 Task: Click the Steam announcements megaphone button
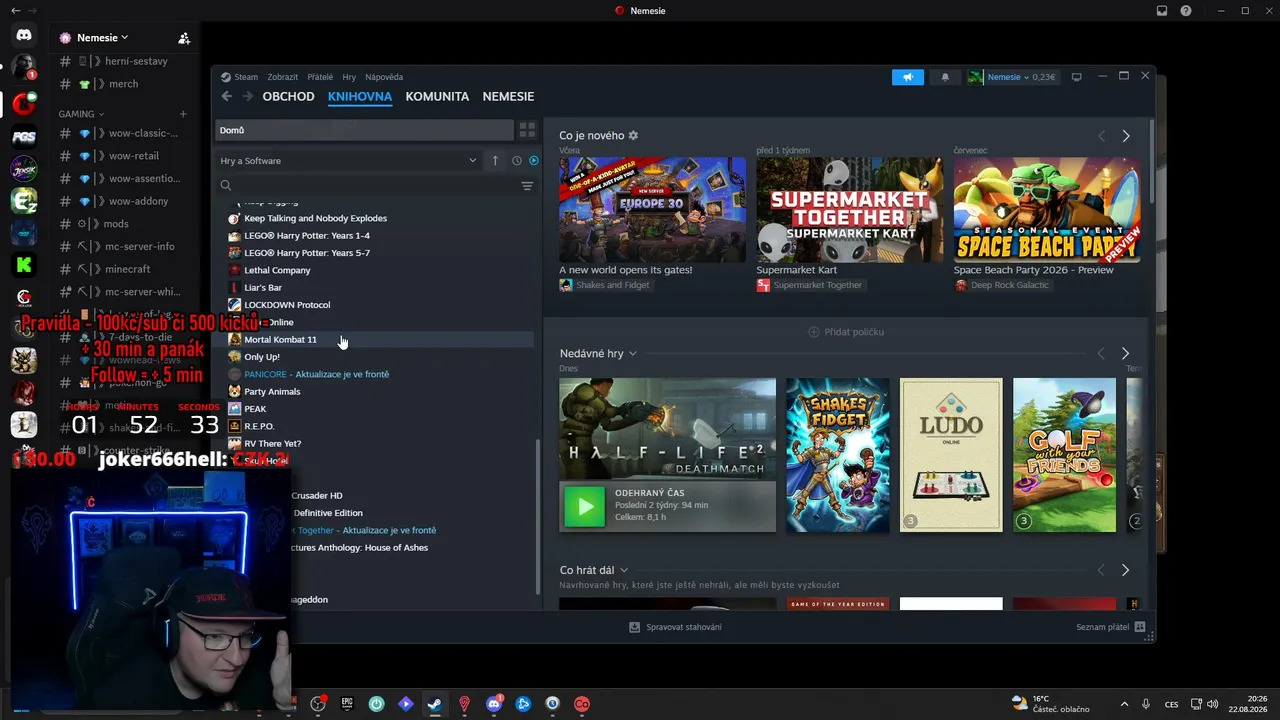[x=908, y=77]
